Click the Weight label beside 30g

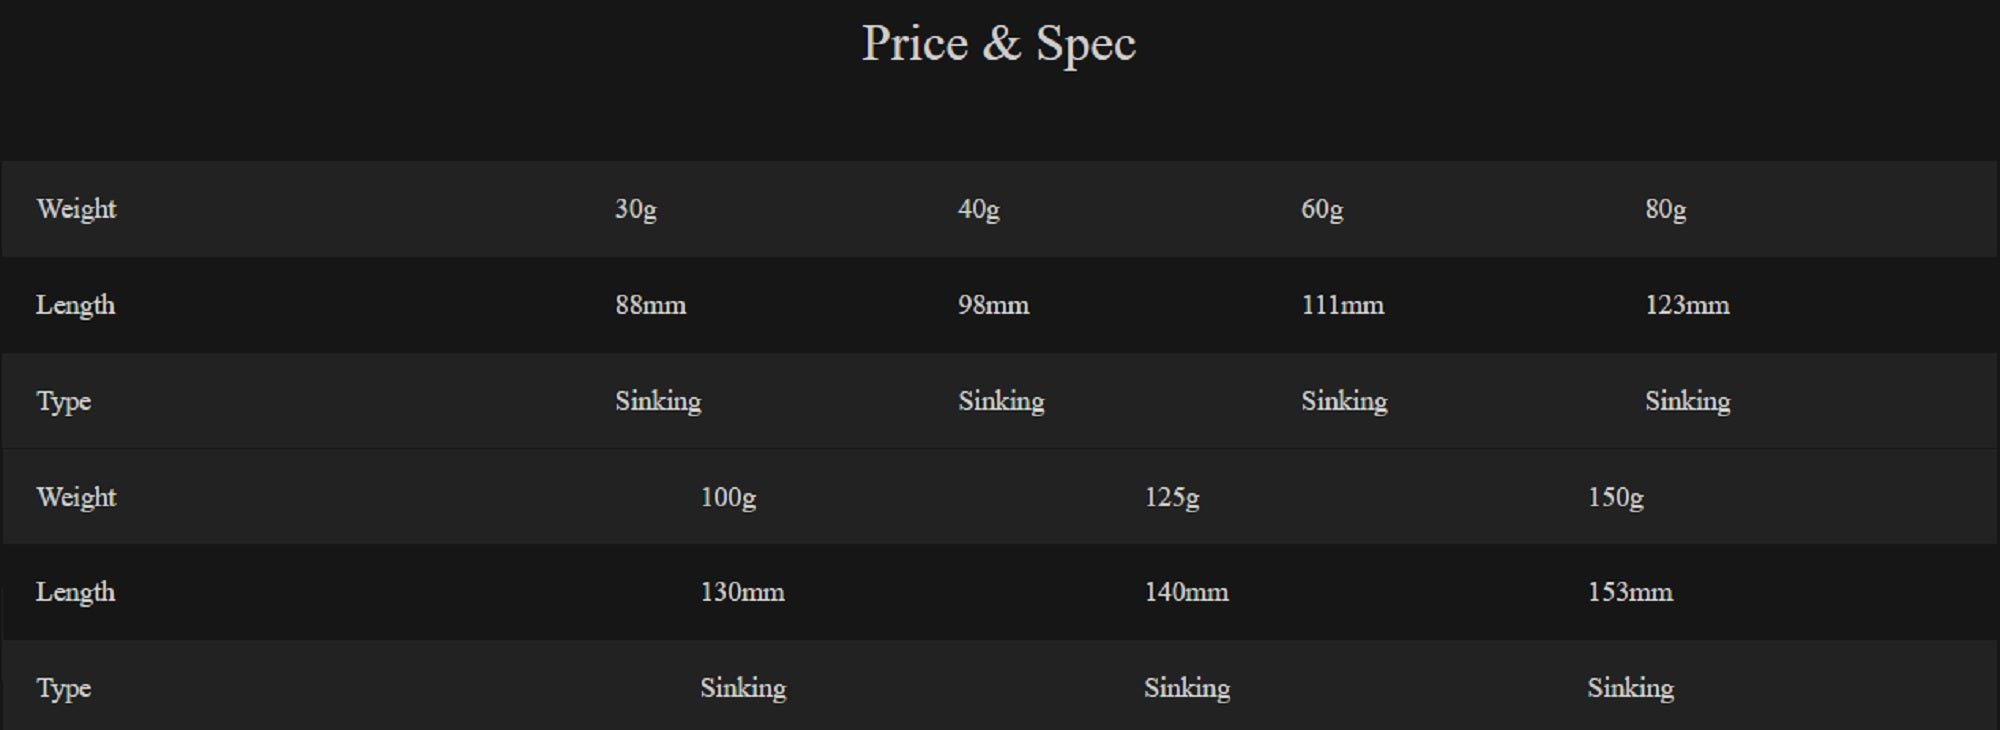tap(77, 209)
